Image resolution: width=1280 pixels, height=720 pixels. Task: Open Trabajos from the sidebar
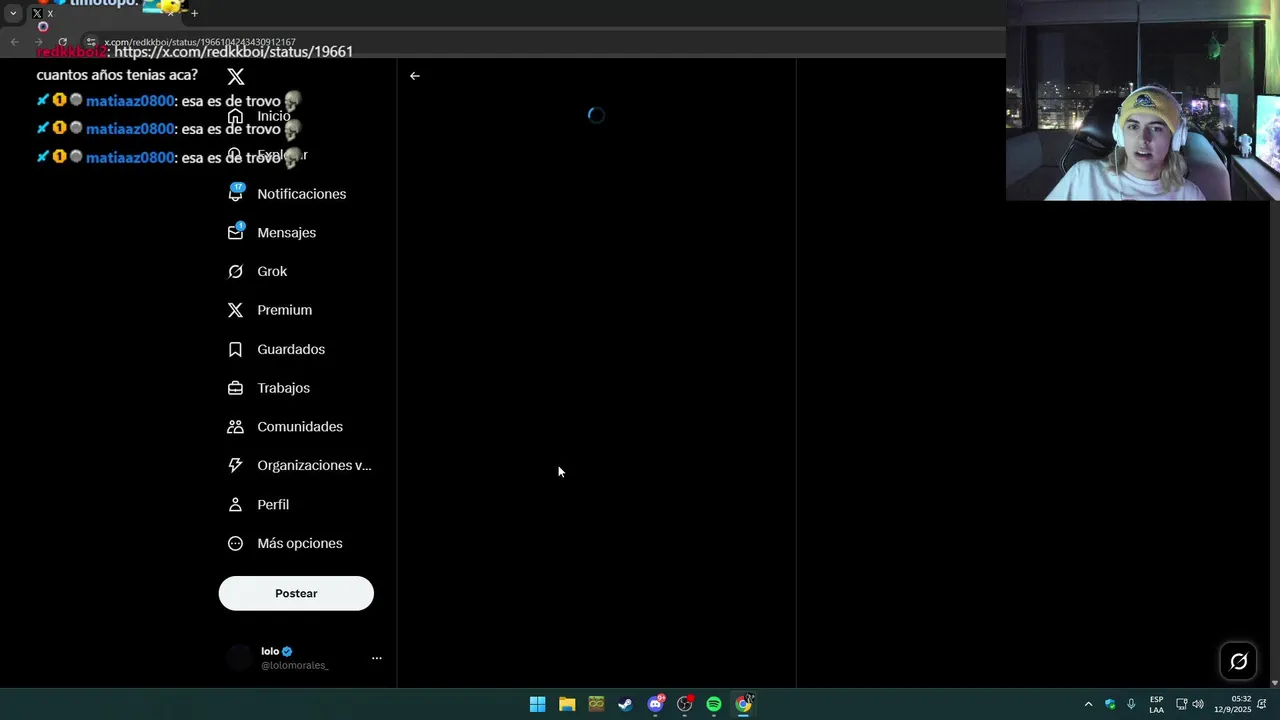[x=269, y=388]
